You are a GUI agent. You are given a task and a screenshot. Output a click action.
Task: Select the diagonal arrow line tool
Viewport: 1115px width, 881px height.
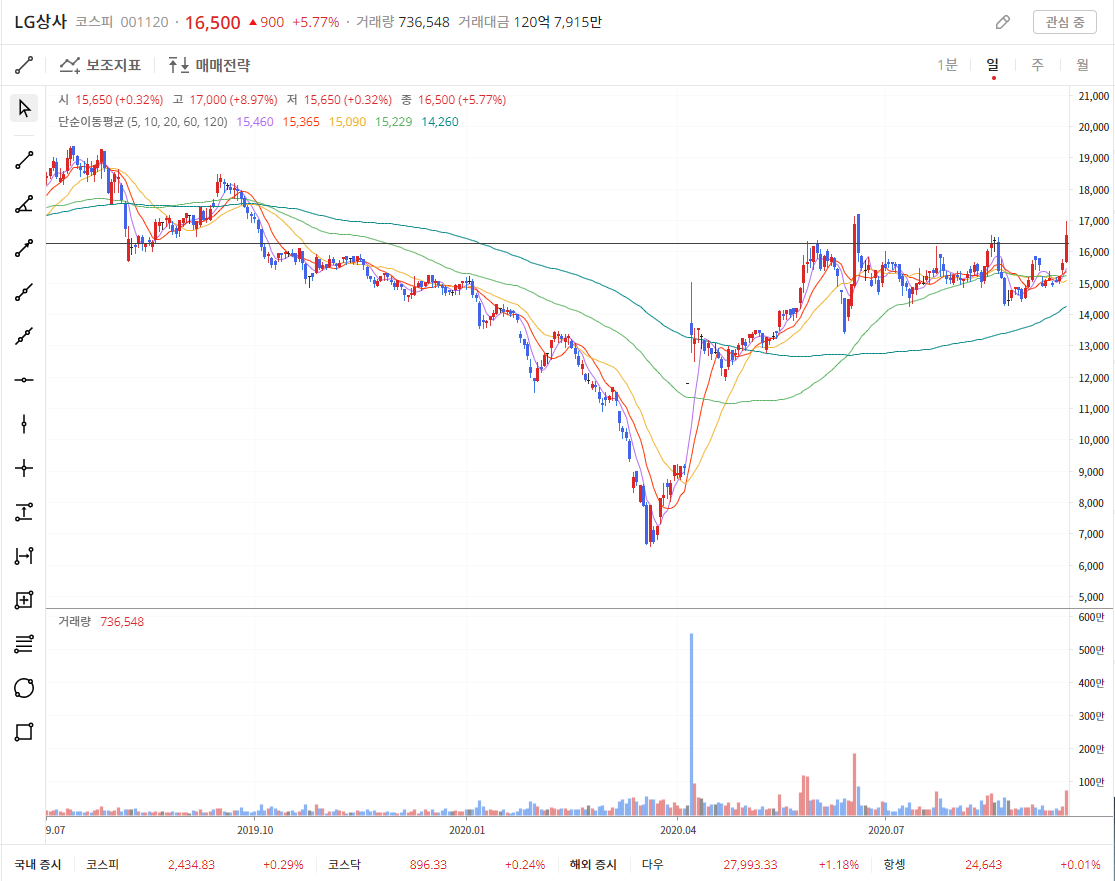(24, 248)
